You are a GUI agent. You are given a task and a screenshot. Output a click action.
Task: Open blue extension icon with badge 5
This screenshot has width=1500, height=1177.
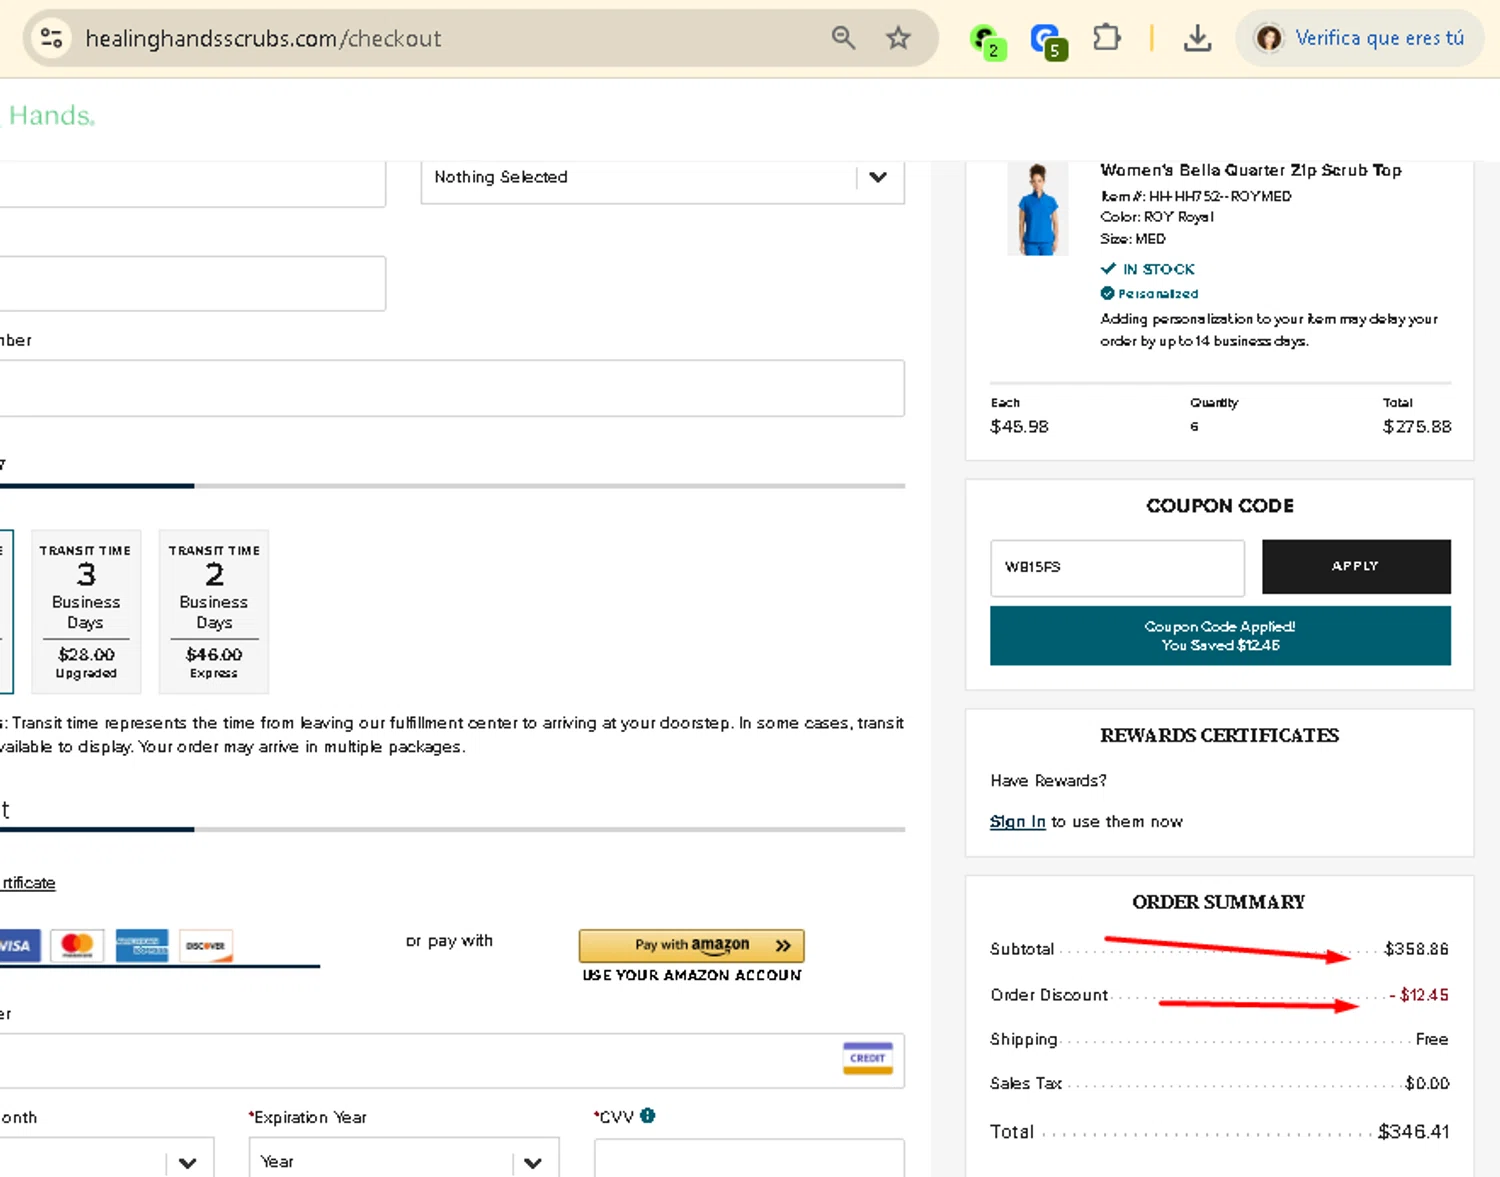point(1049,41)
